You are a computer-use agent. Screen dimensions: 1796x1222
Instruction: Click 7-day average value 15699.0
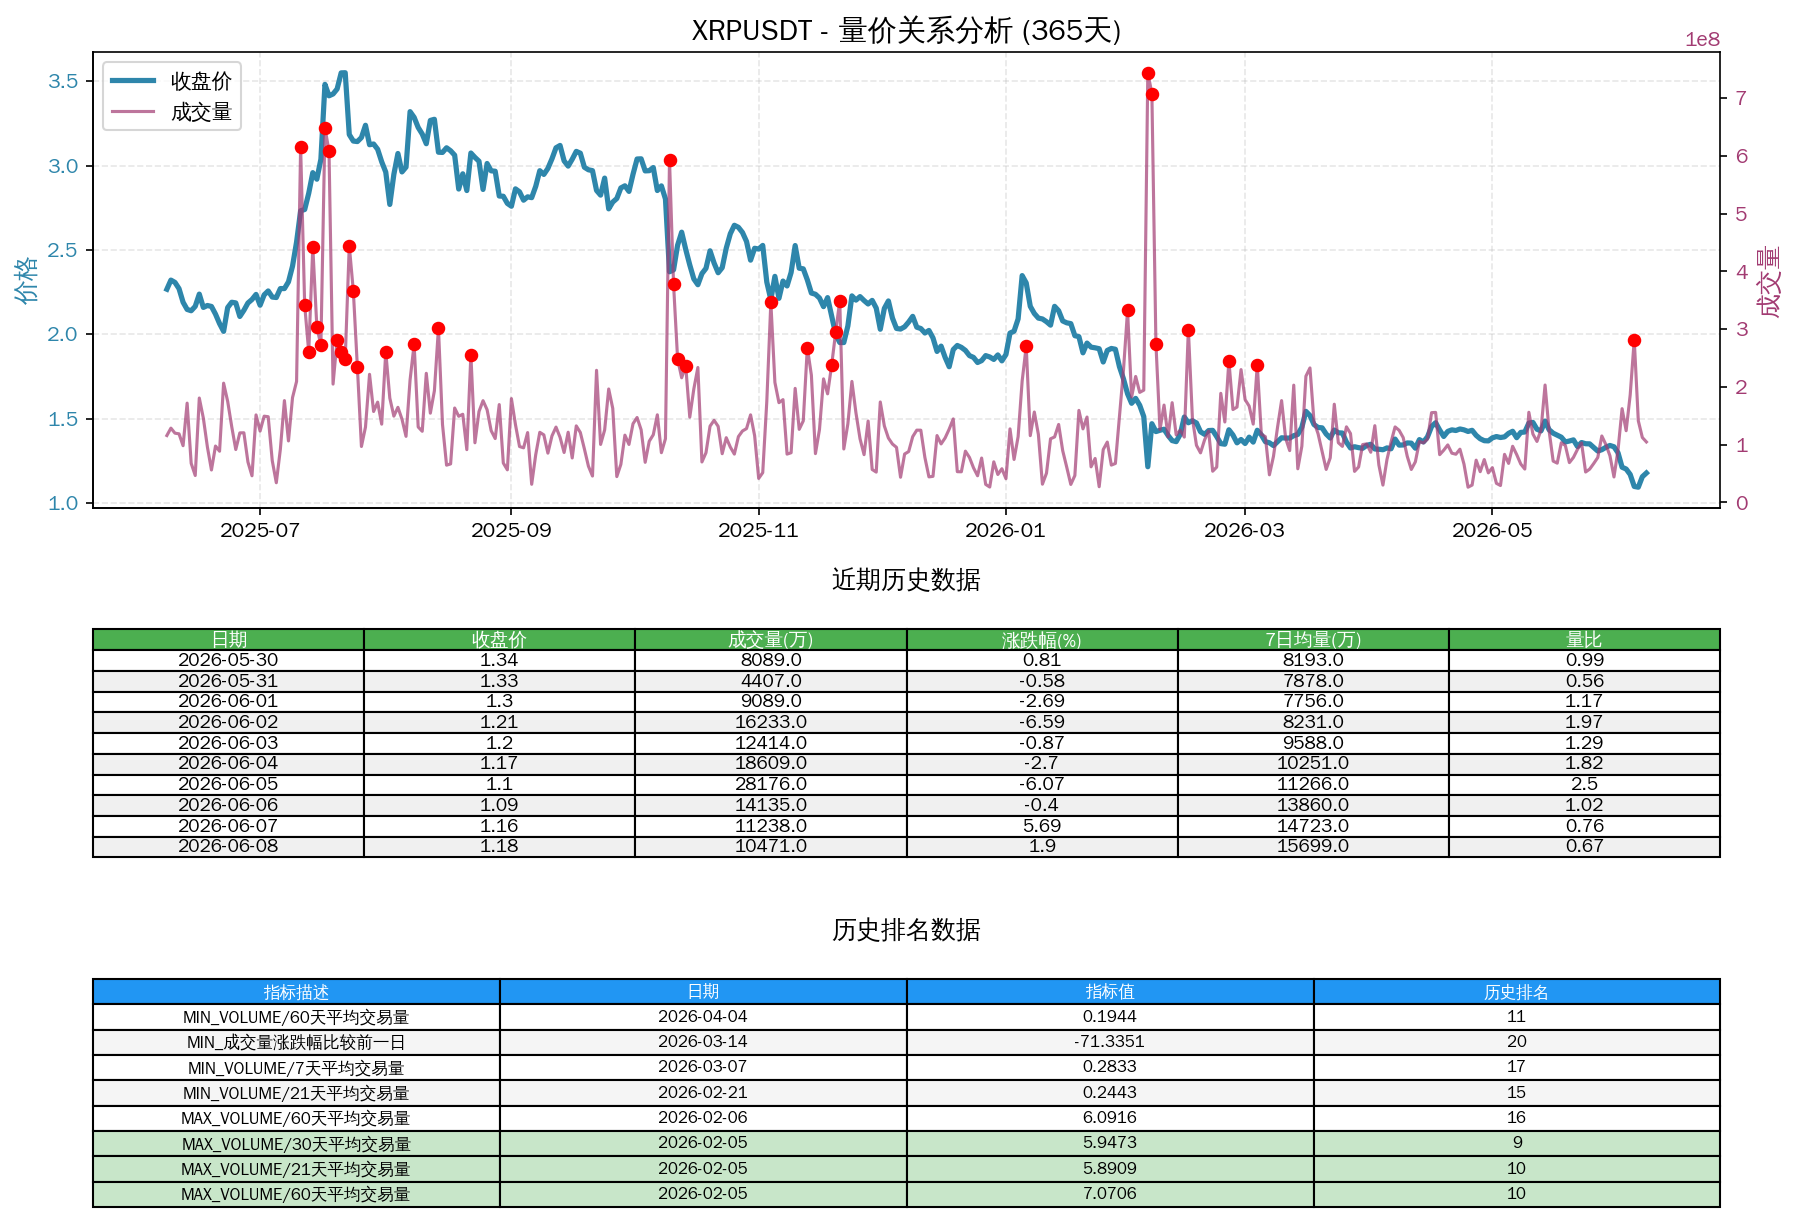tap(1313, 846)
